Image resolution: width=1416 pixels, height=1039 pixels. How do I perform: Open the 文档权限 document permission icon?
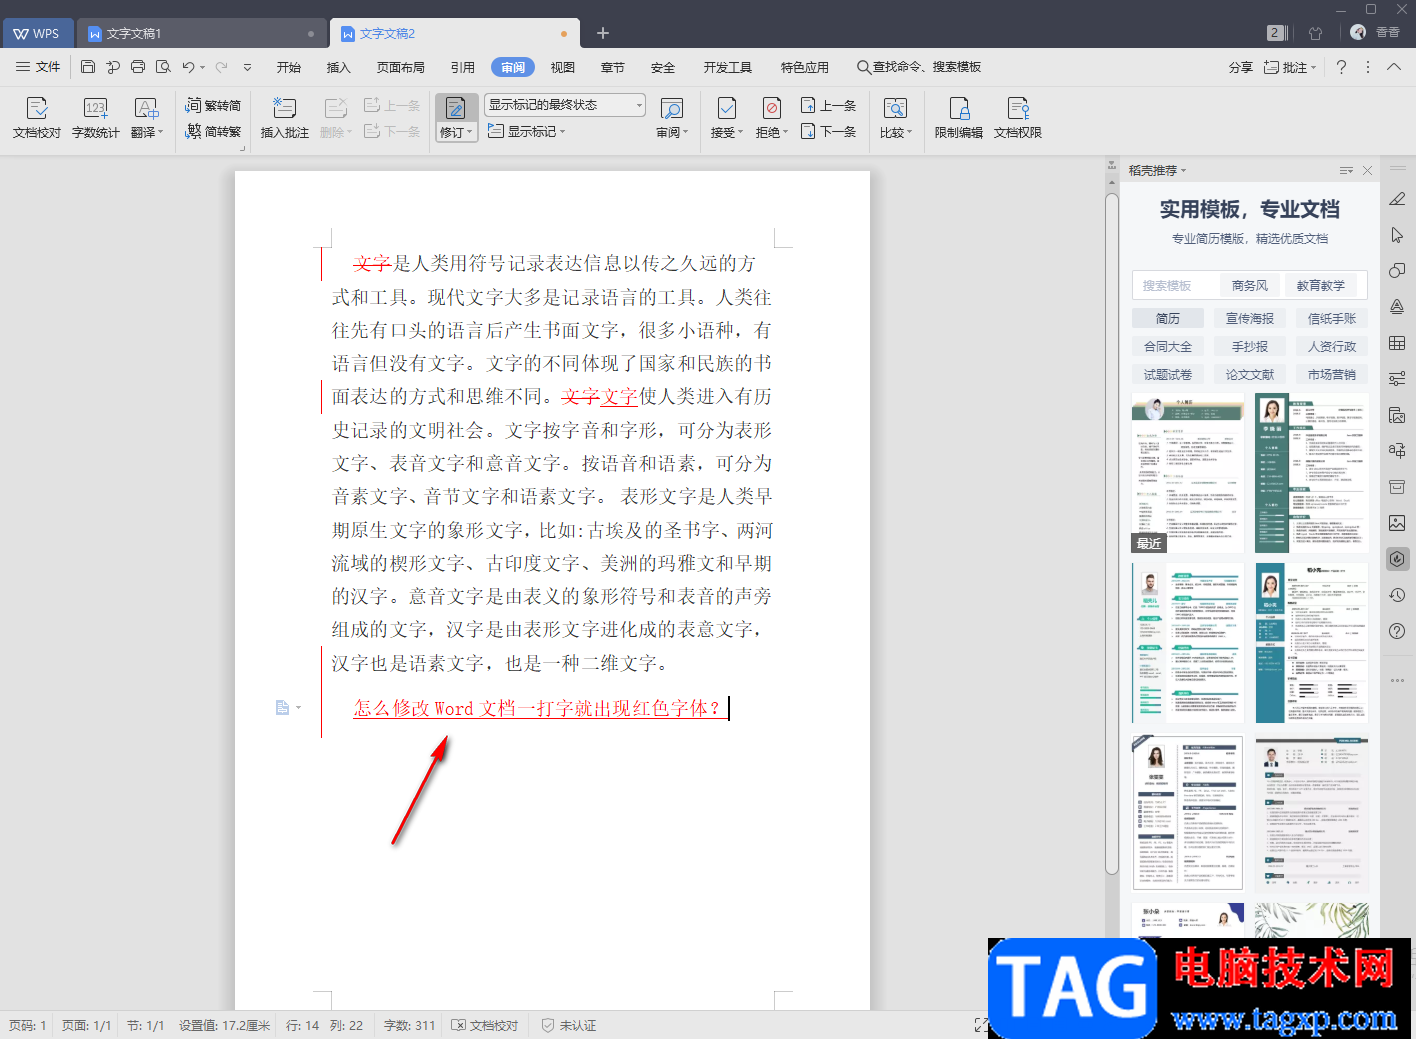coord(1017,117)
